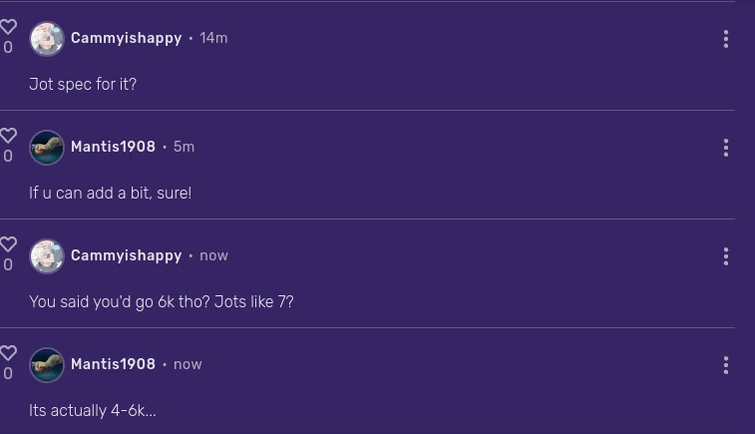Screen dimensions: 755x434
Task: Open Mantis1908's profile from the 5m comment username
Action: pyautogui.click(x=113, y=147)
